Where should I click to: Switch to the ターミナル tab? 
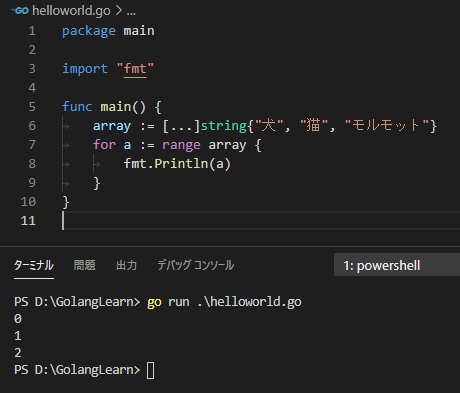click(x=34, y=265)
